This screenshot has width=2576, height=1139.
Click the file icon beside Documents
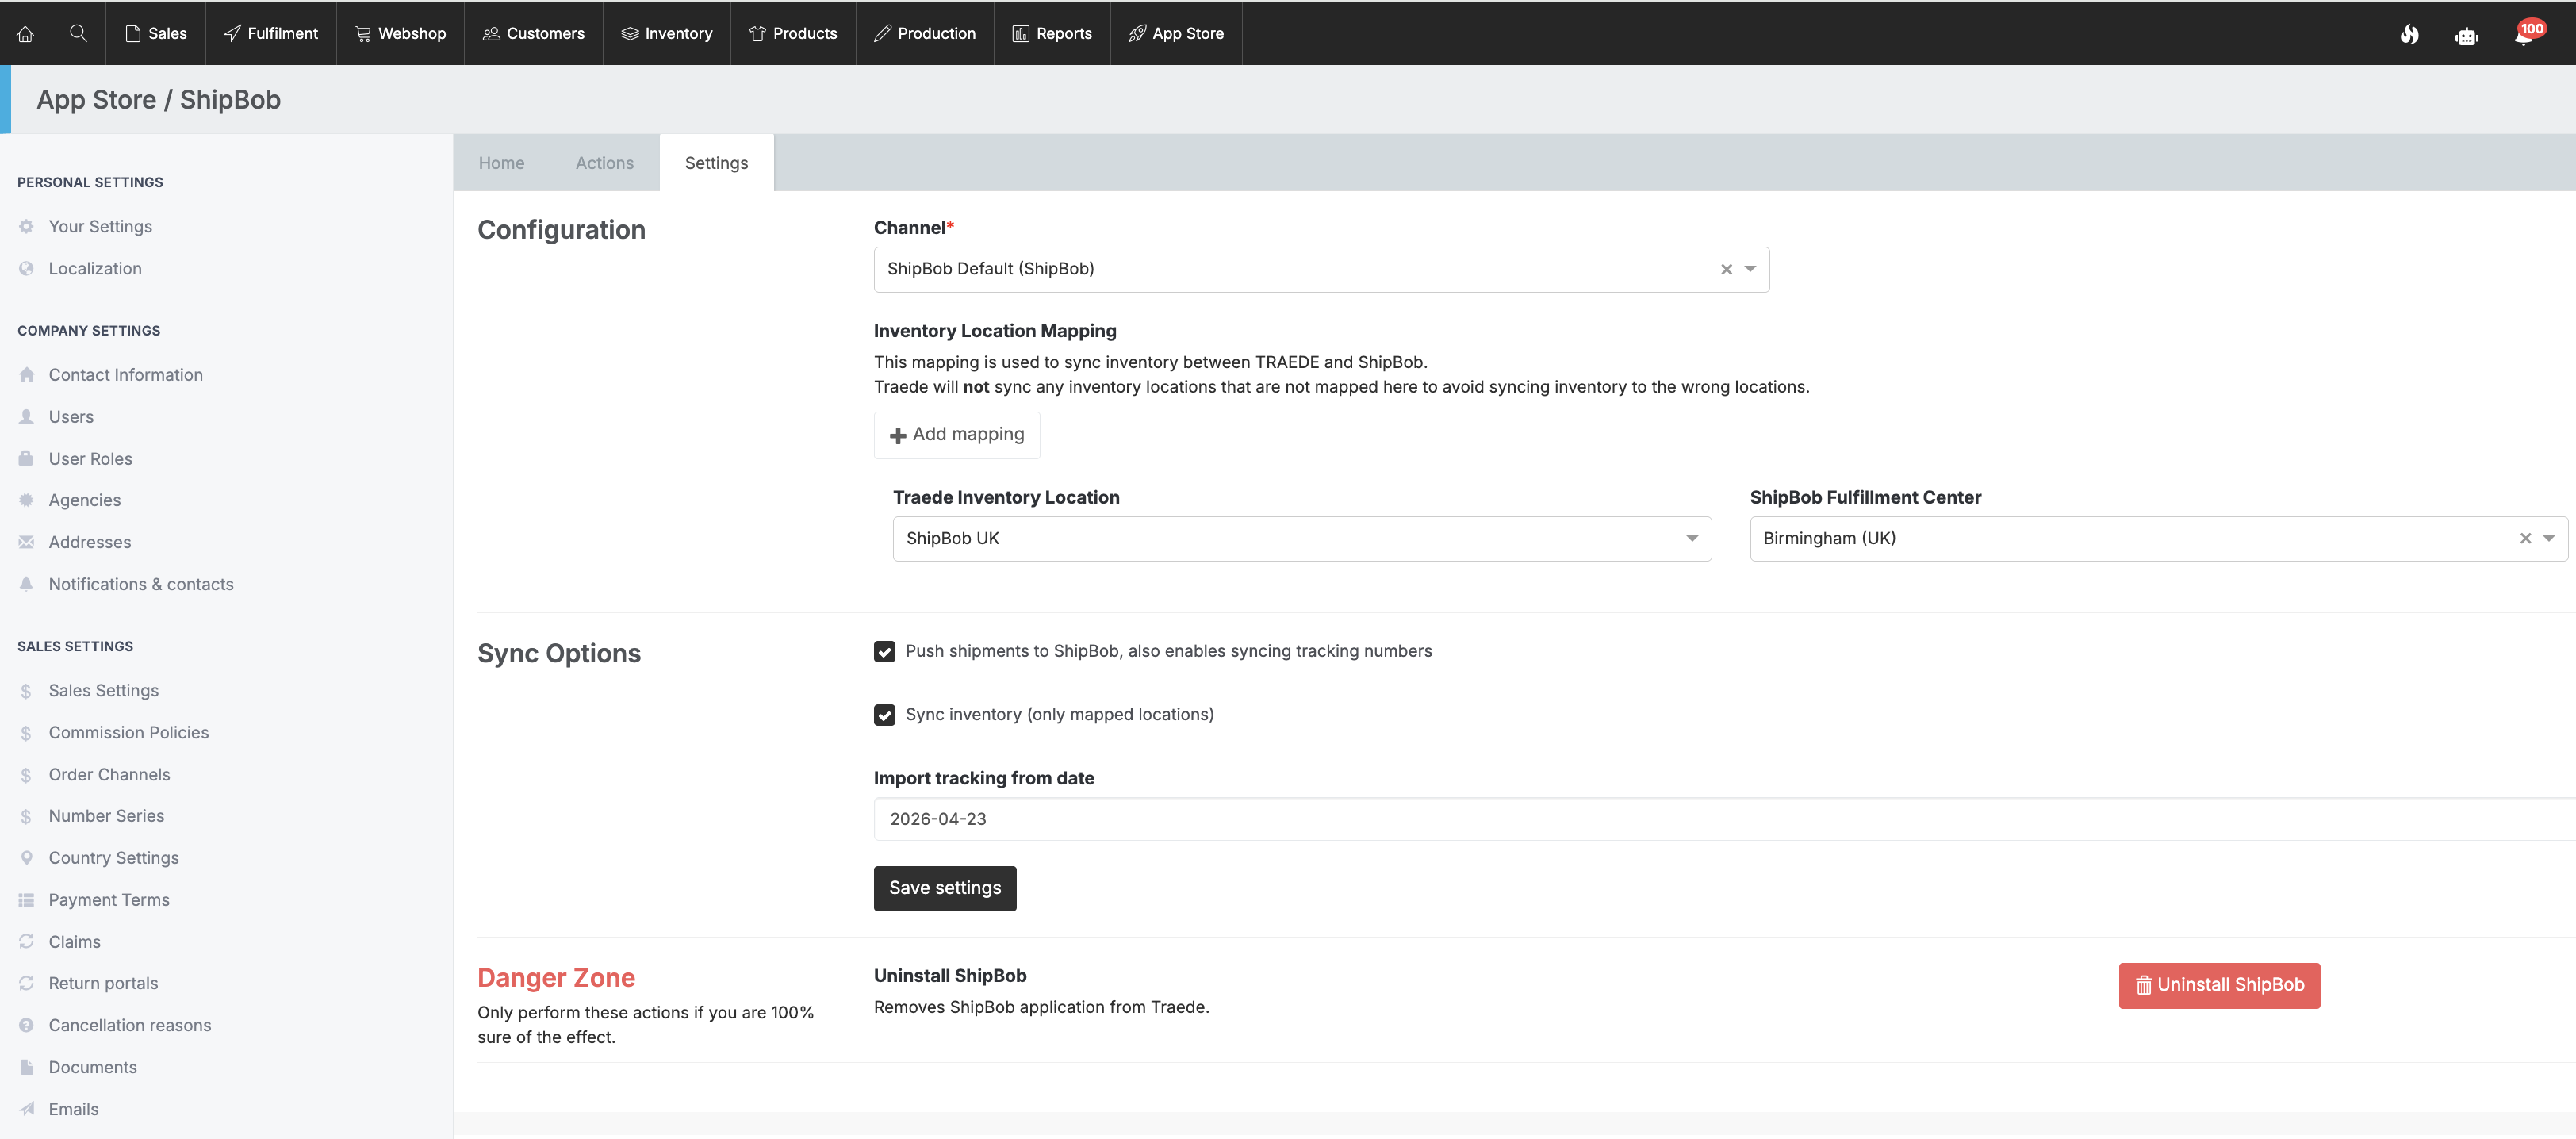pos(27,1067)
